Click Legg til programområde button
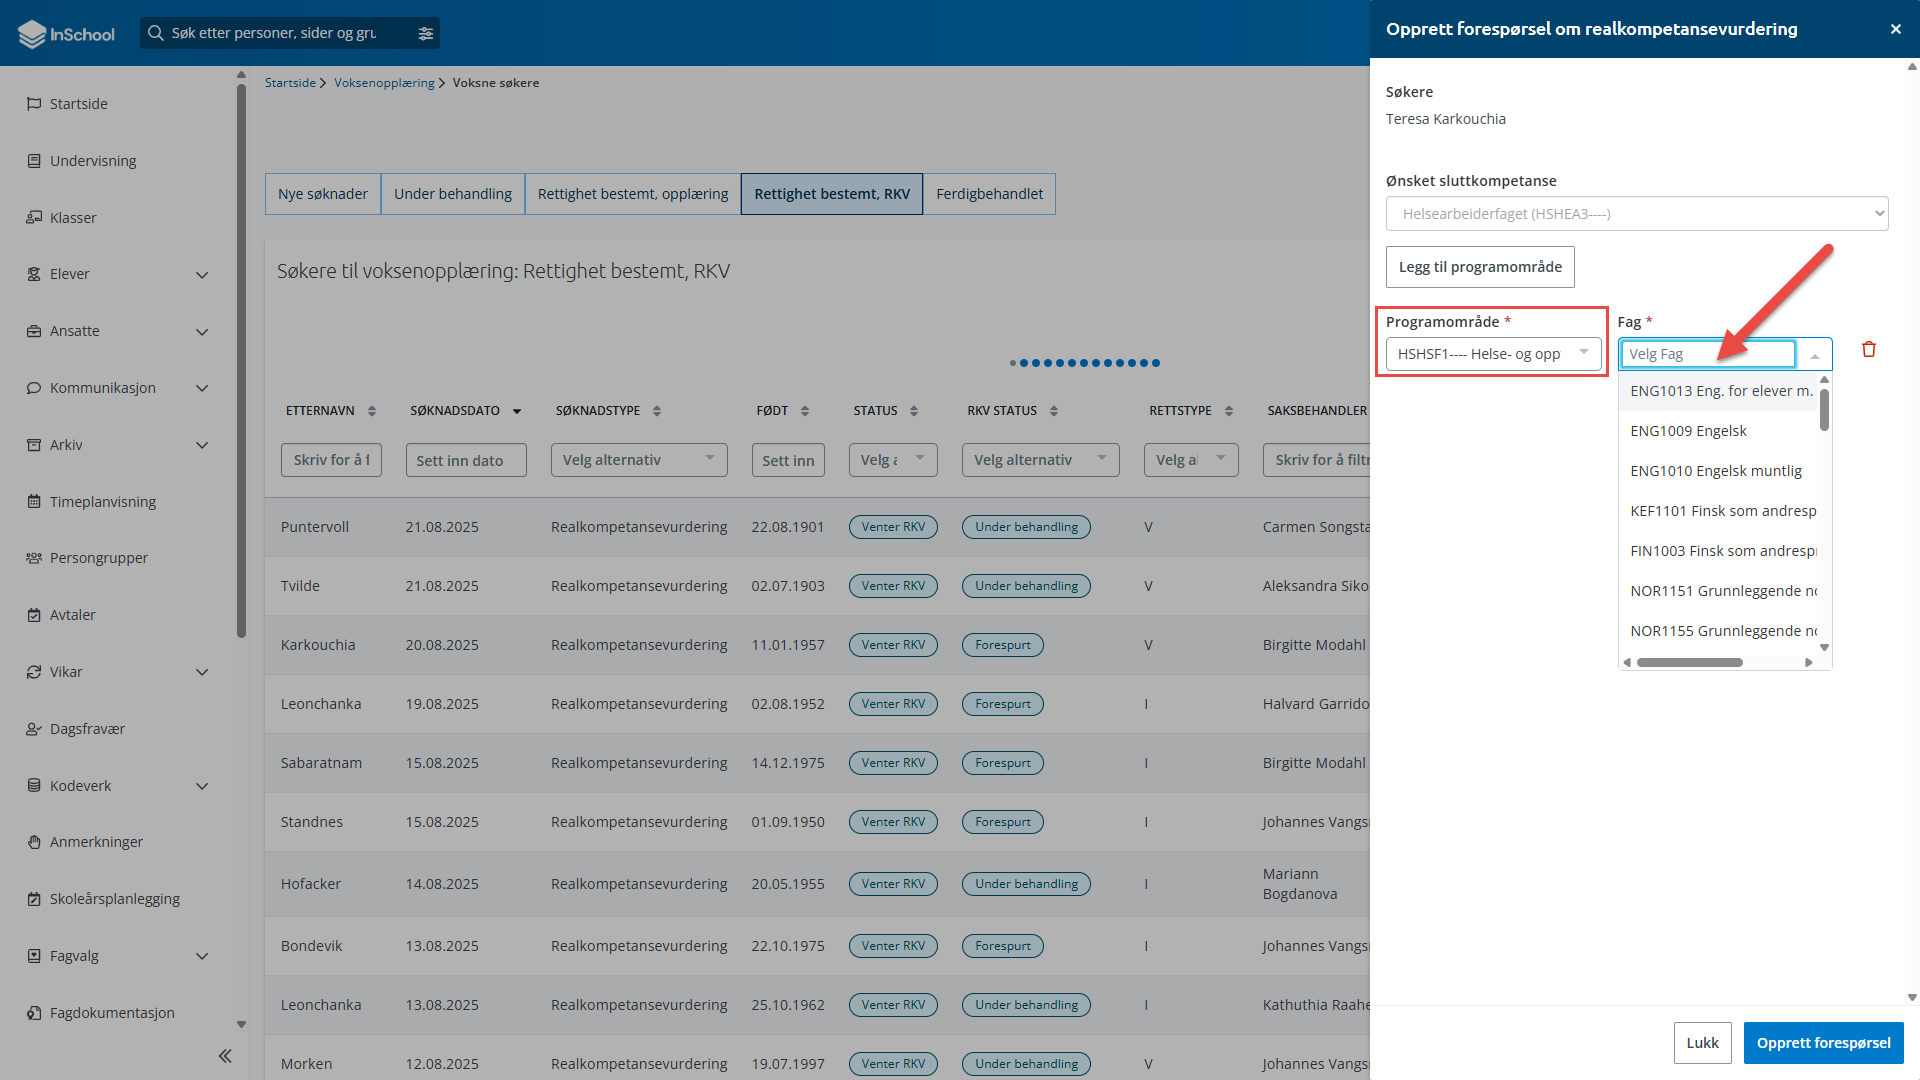Screen dimensions: 1920x1080 tap(1480, 267)
